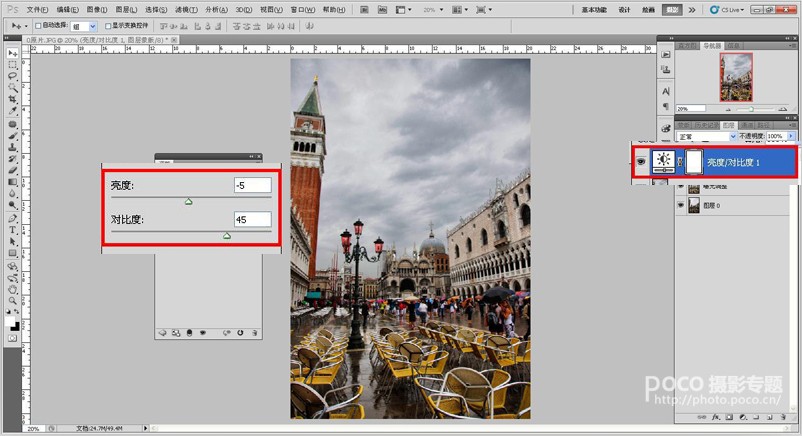Launch Mini Bridge from the application bar
The width and height of the screenshot is (802, 436).
pos(382,10)
